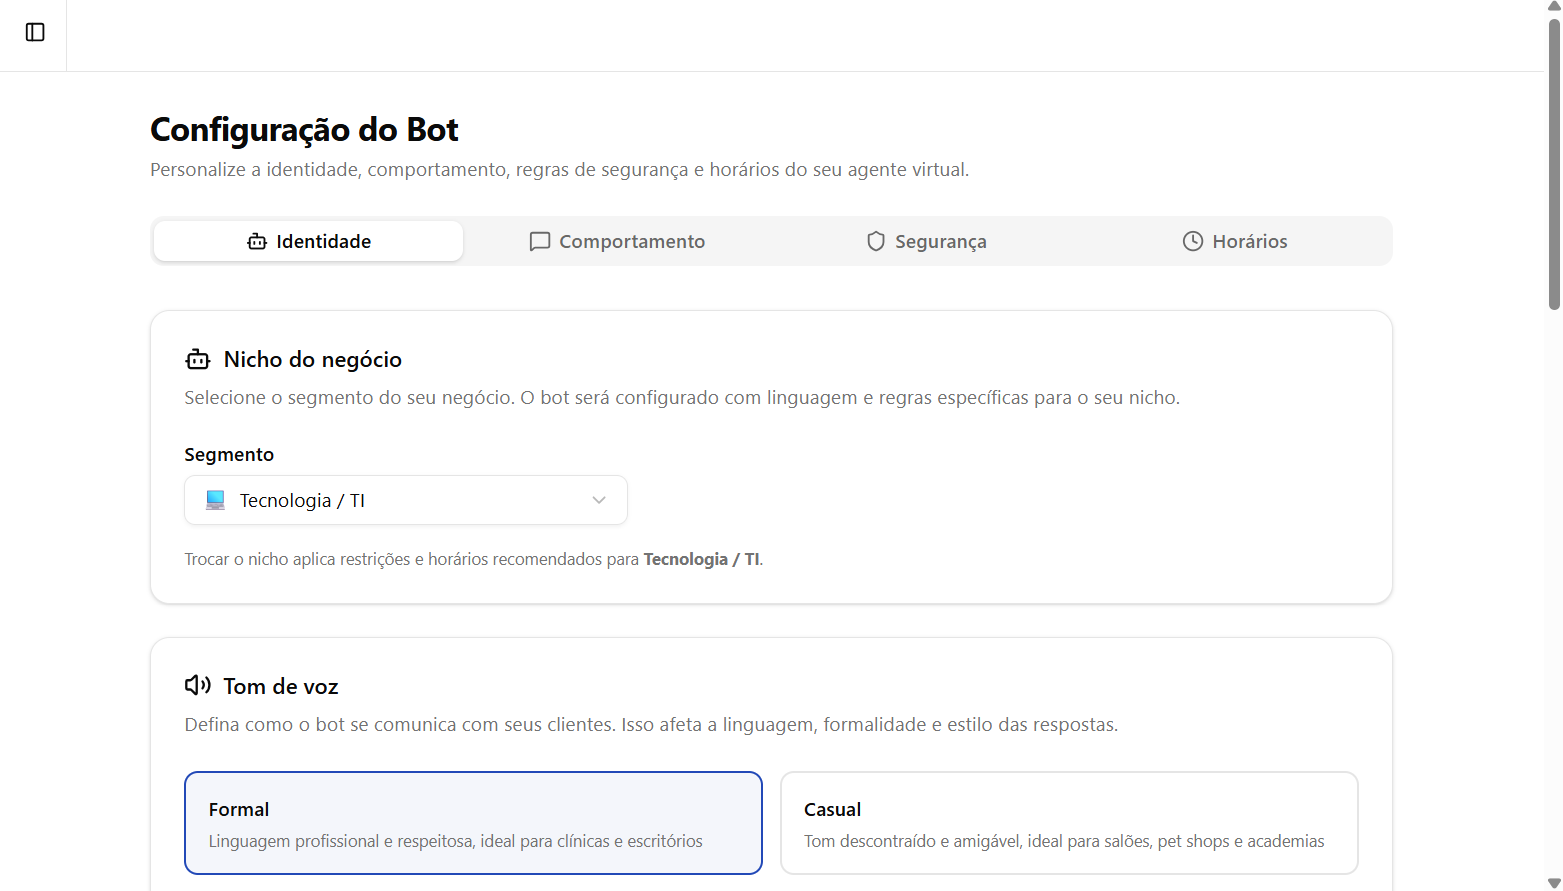Click the chat bubble icon in Comportamento tab
This screenshot has height=891, width=1563.
tap(540, 241)
